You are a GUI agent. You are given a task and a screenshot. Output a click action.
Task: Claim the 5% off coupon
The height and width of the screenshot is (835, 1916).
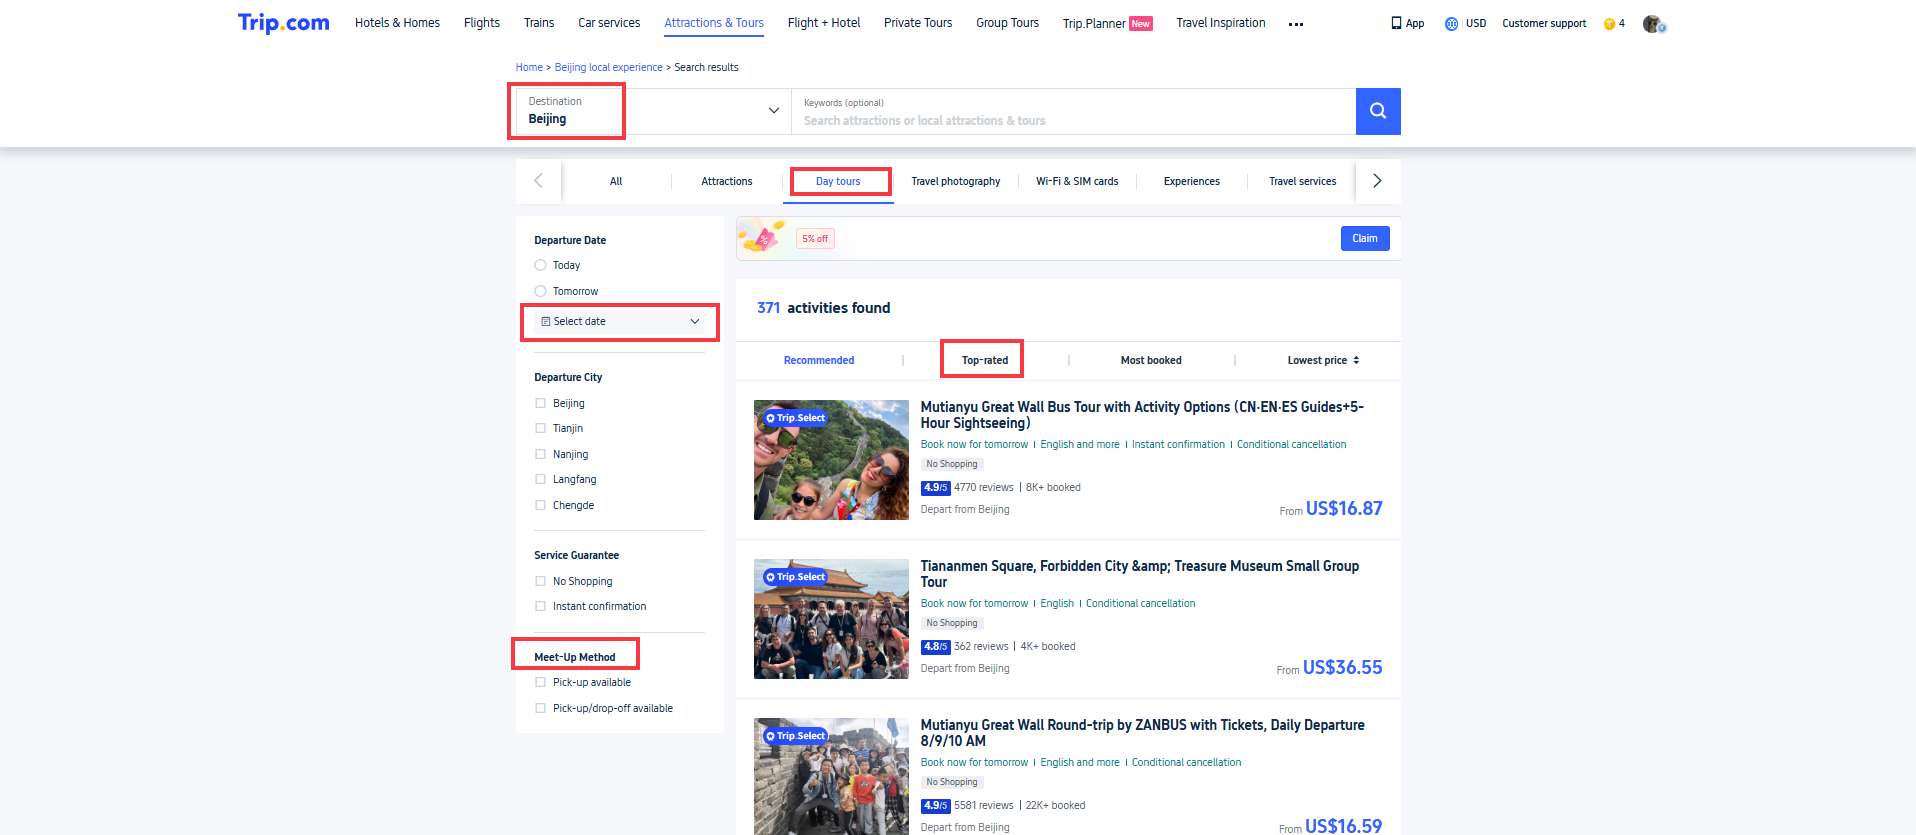click(1364, 239)
